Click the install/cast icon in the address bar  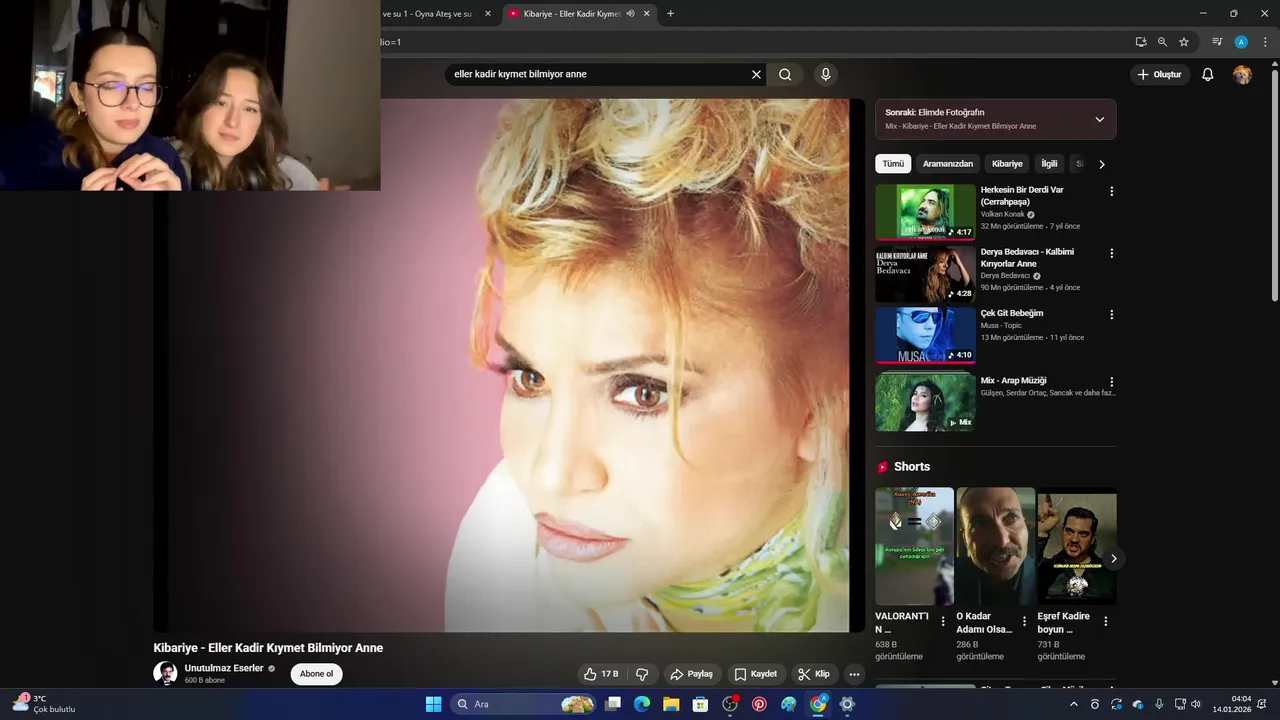1141,42
